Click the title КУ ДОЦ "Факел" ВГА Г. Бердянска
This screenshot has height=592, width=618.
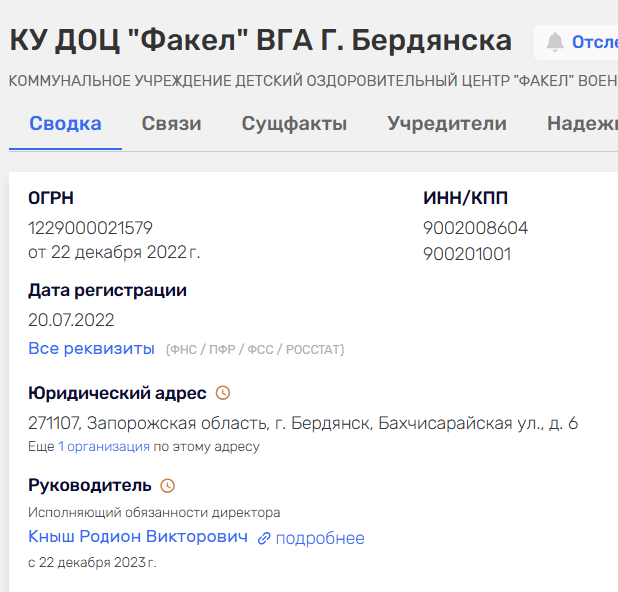point(261,41)
